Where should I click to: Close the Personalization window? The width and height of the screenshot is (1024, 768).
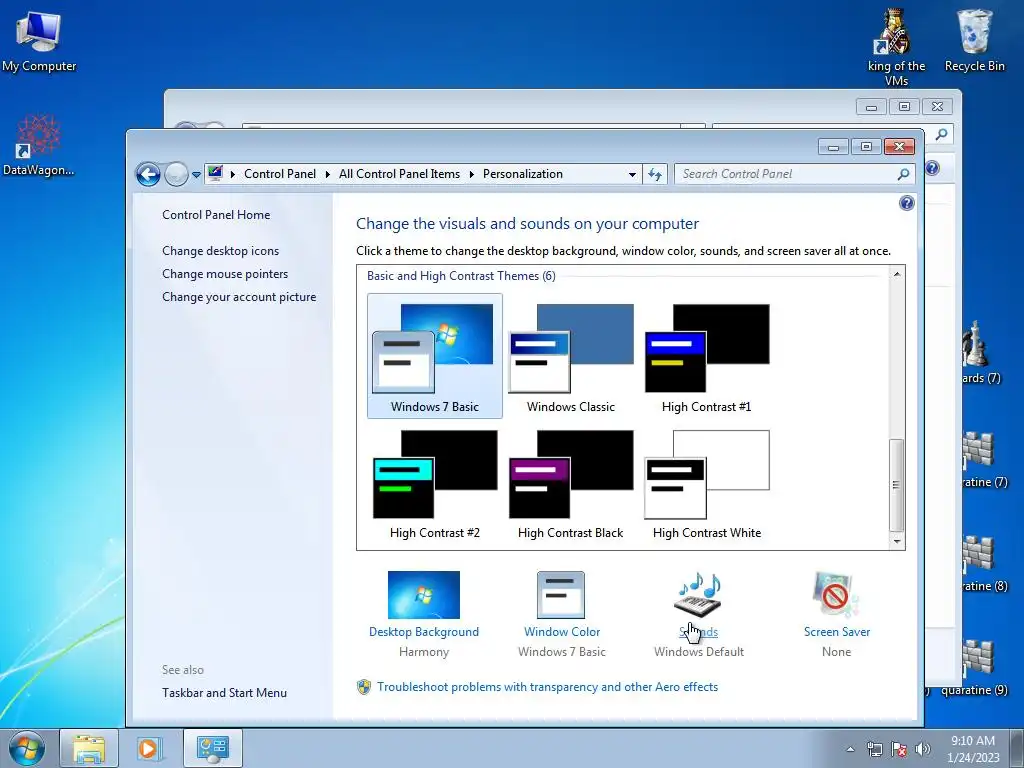point(899,146)
